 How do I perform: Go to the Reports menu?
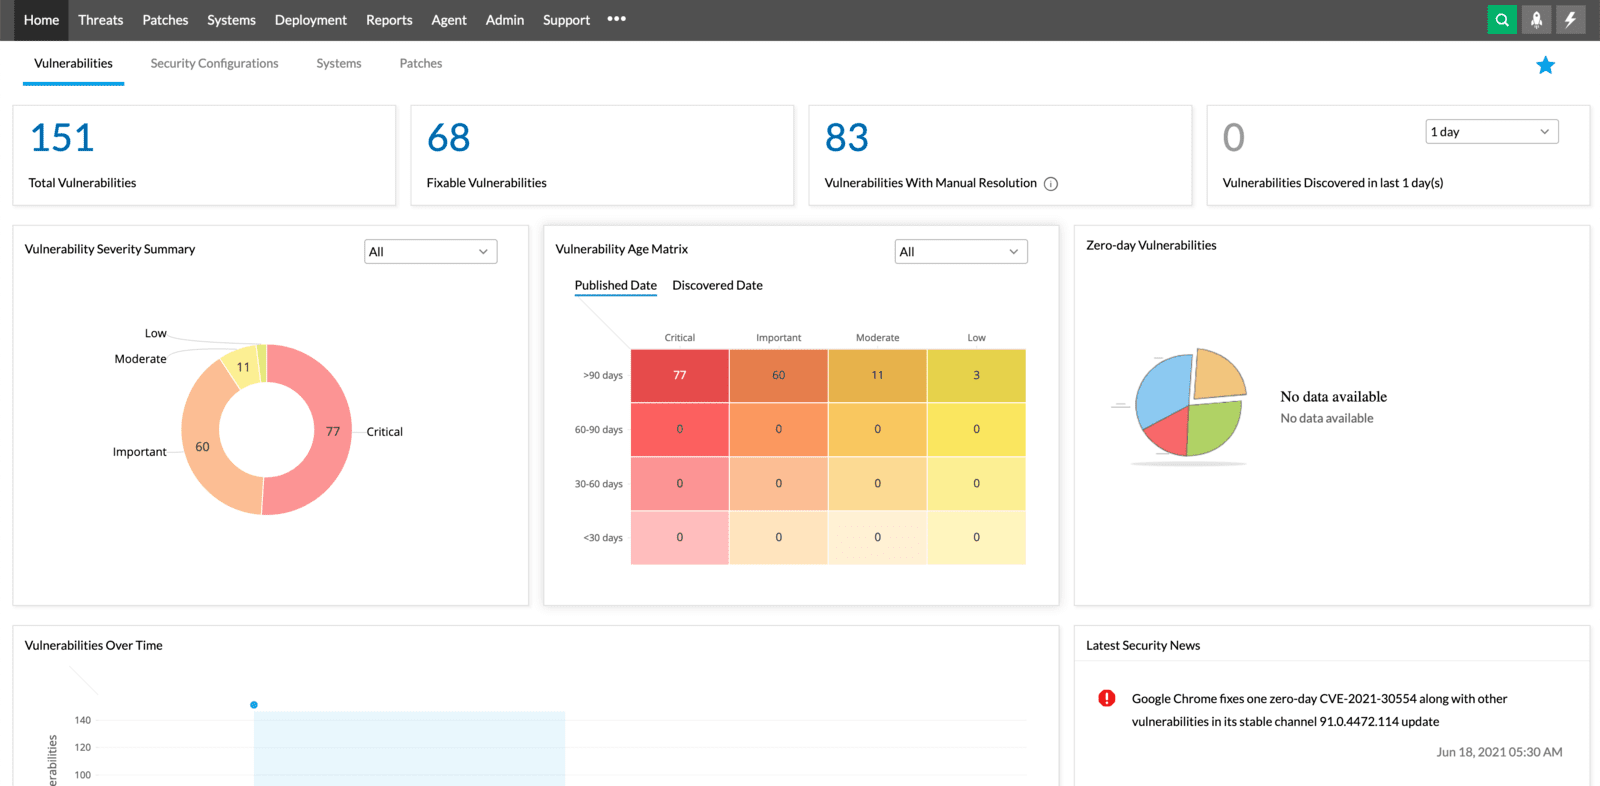(389, 20)
